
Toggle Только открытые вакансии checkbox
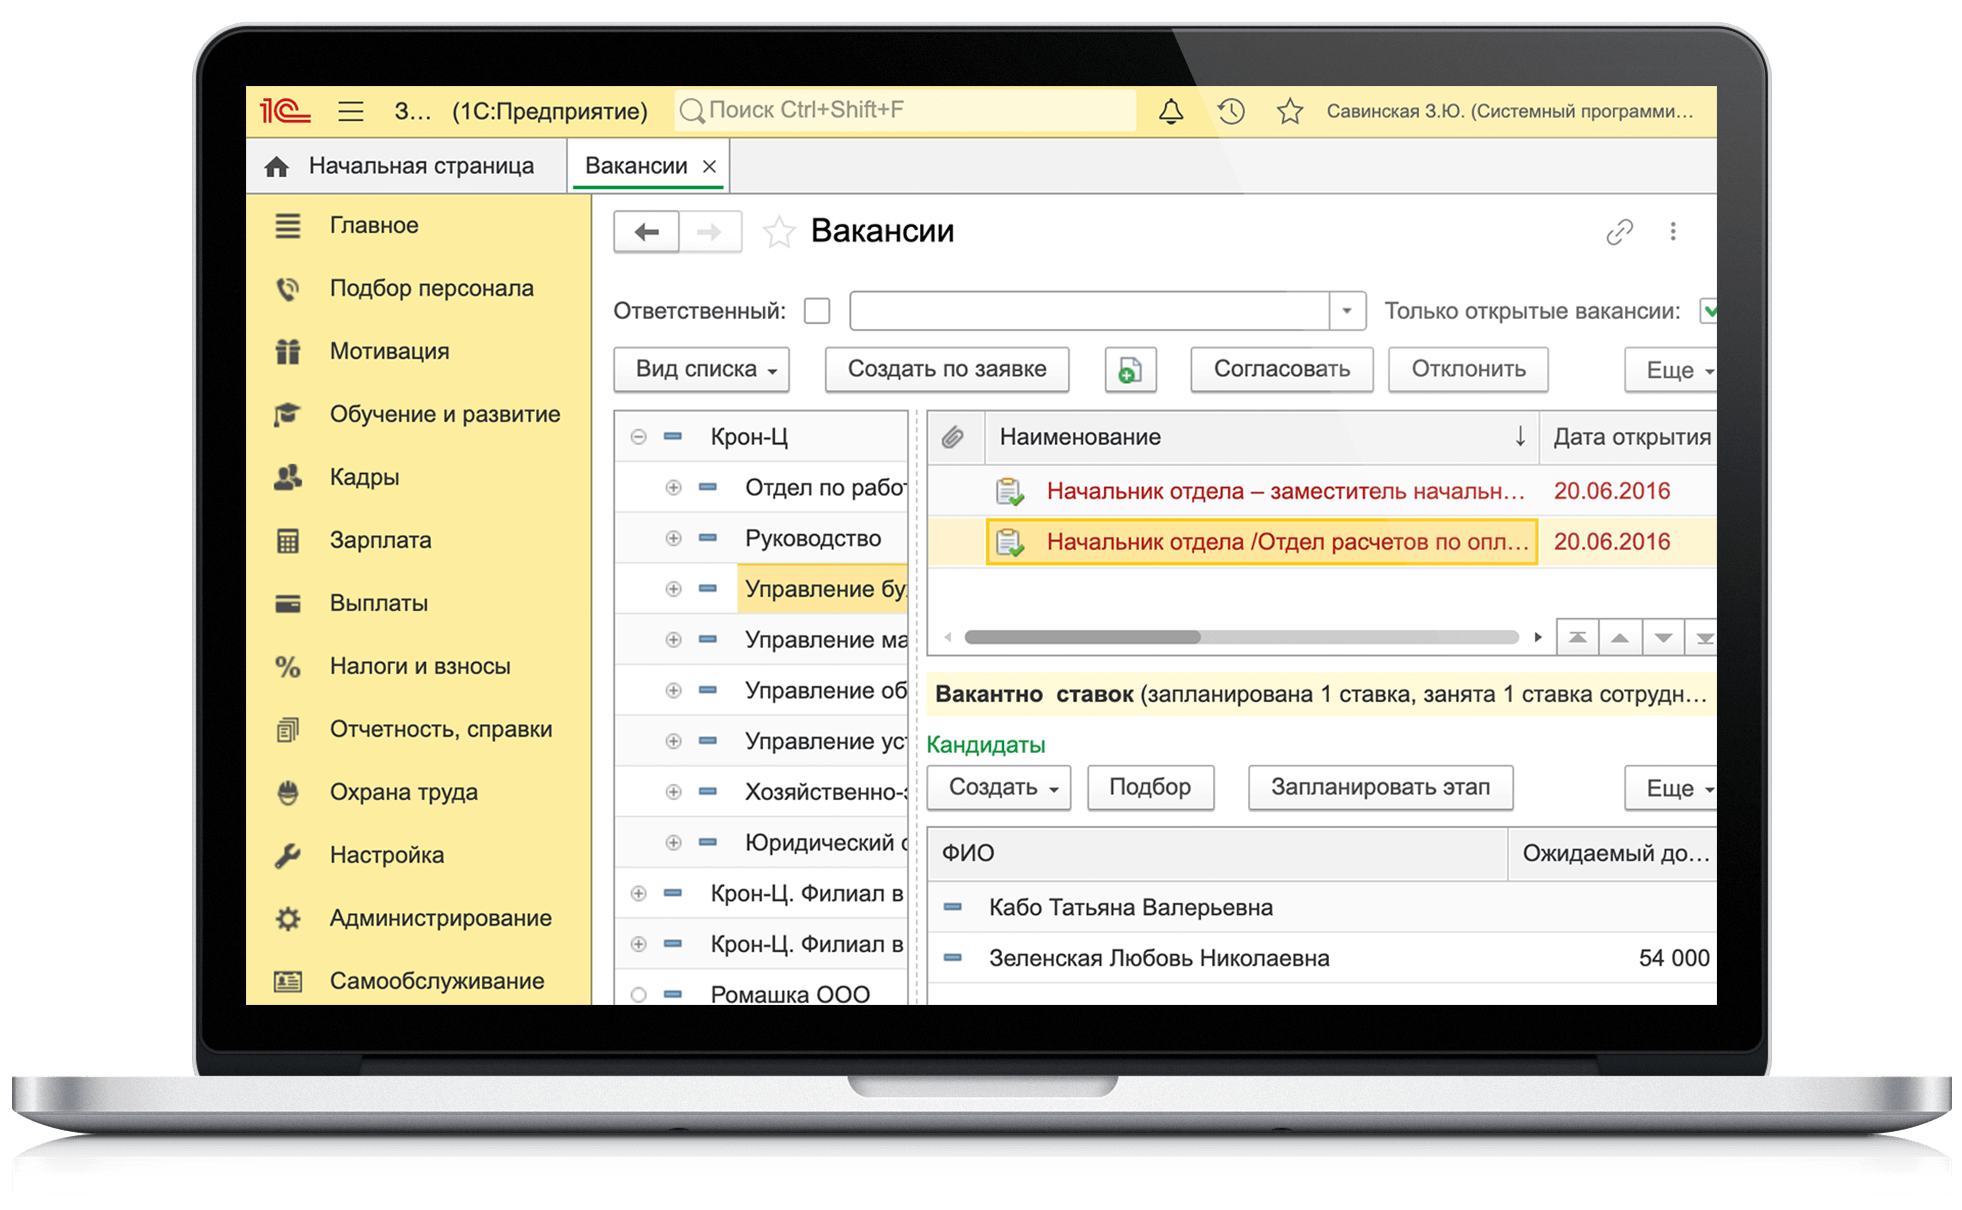1708,311
